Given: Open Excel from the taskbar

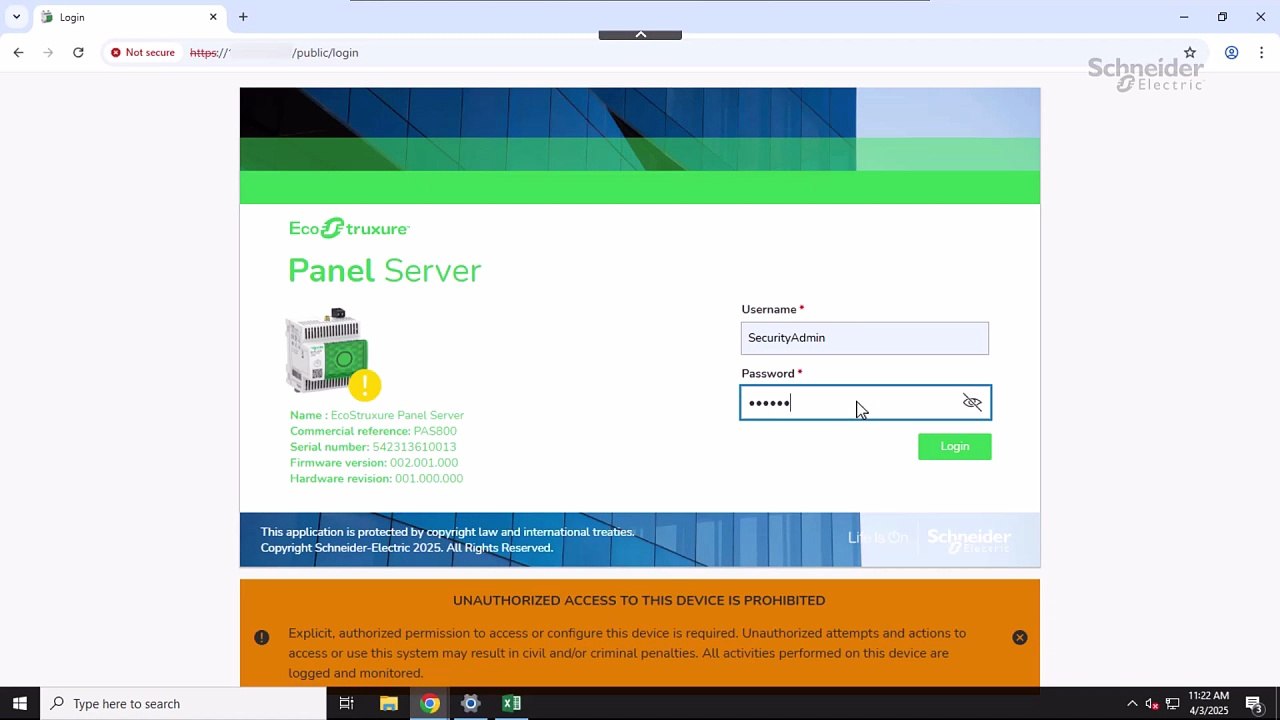Looking at the screenshot, I should [x=512, y=703].
